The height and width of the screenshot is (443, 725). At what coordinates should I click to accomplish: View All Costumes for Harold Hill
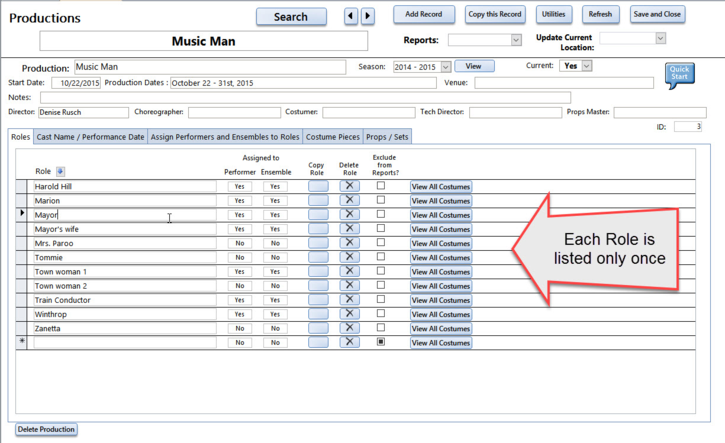(x=441, y=186)
